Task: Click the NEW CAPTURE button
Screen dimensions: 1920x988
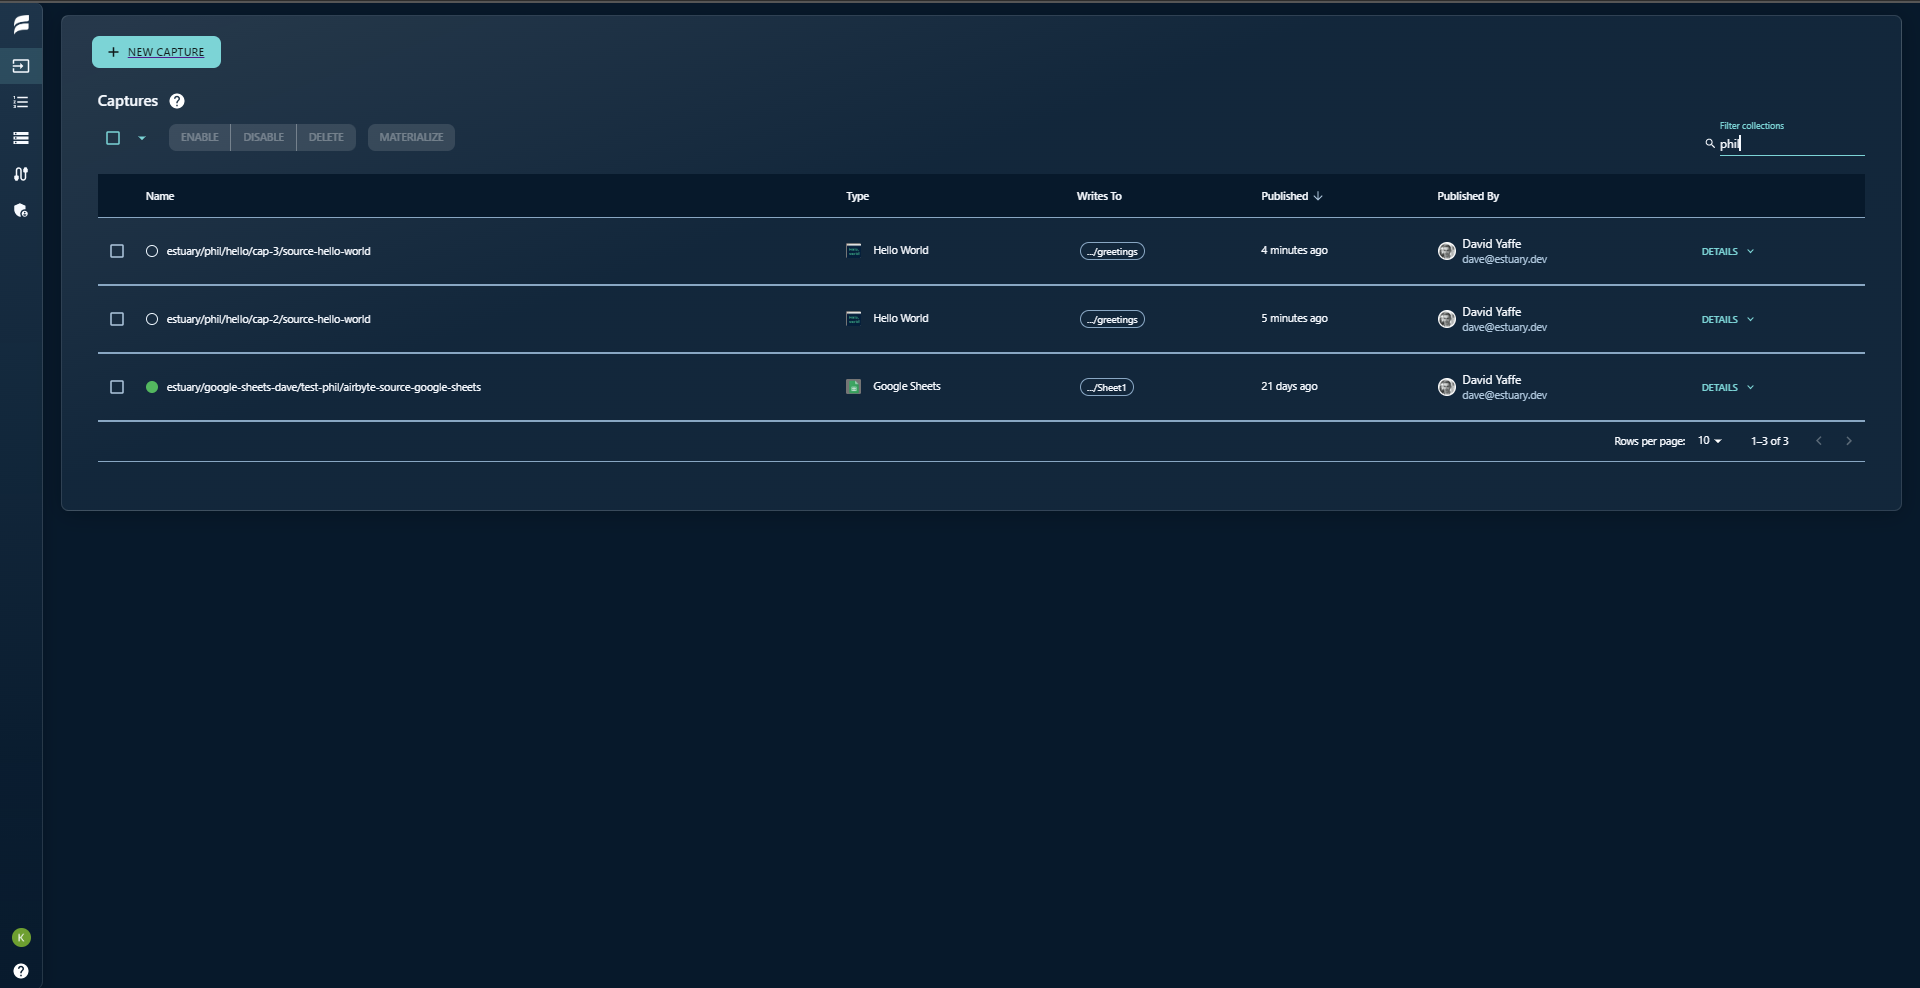Action: (x=156, y=52)
